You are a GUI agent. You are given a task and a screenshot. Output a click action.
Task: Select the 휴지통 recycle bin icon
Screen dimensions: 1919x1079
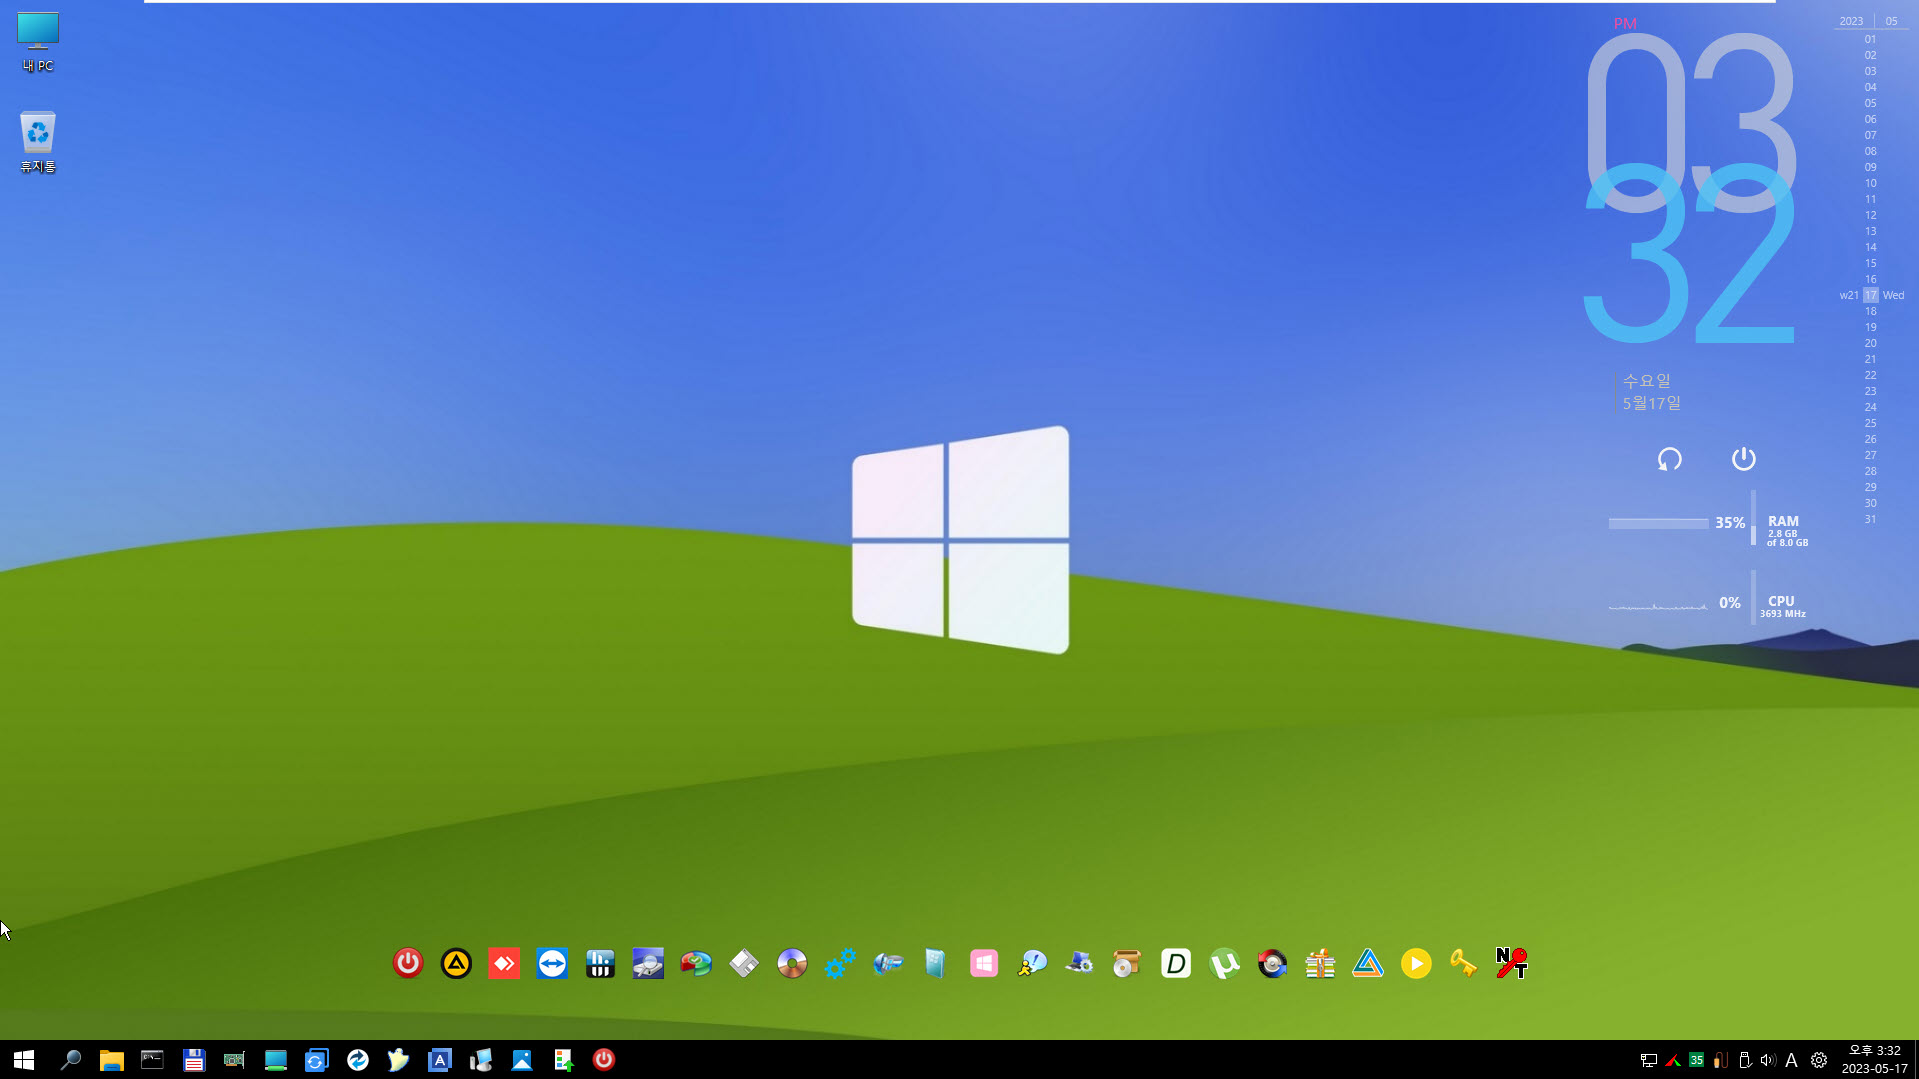coord(38,142)
